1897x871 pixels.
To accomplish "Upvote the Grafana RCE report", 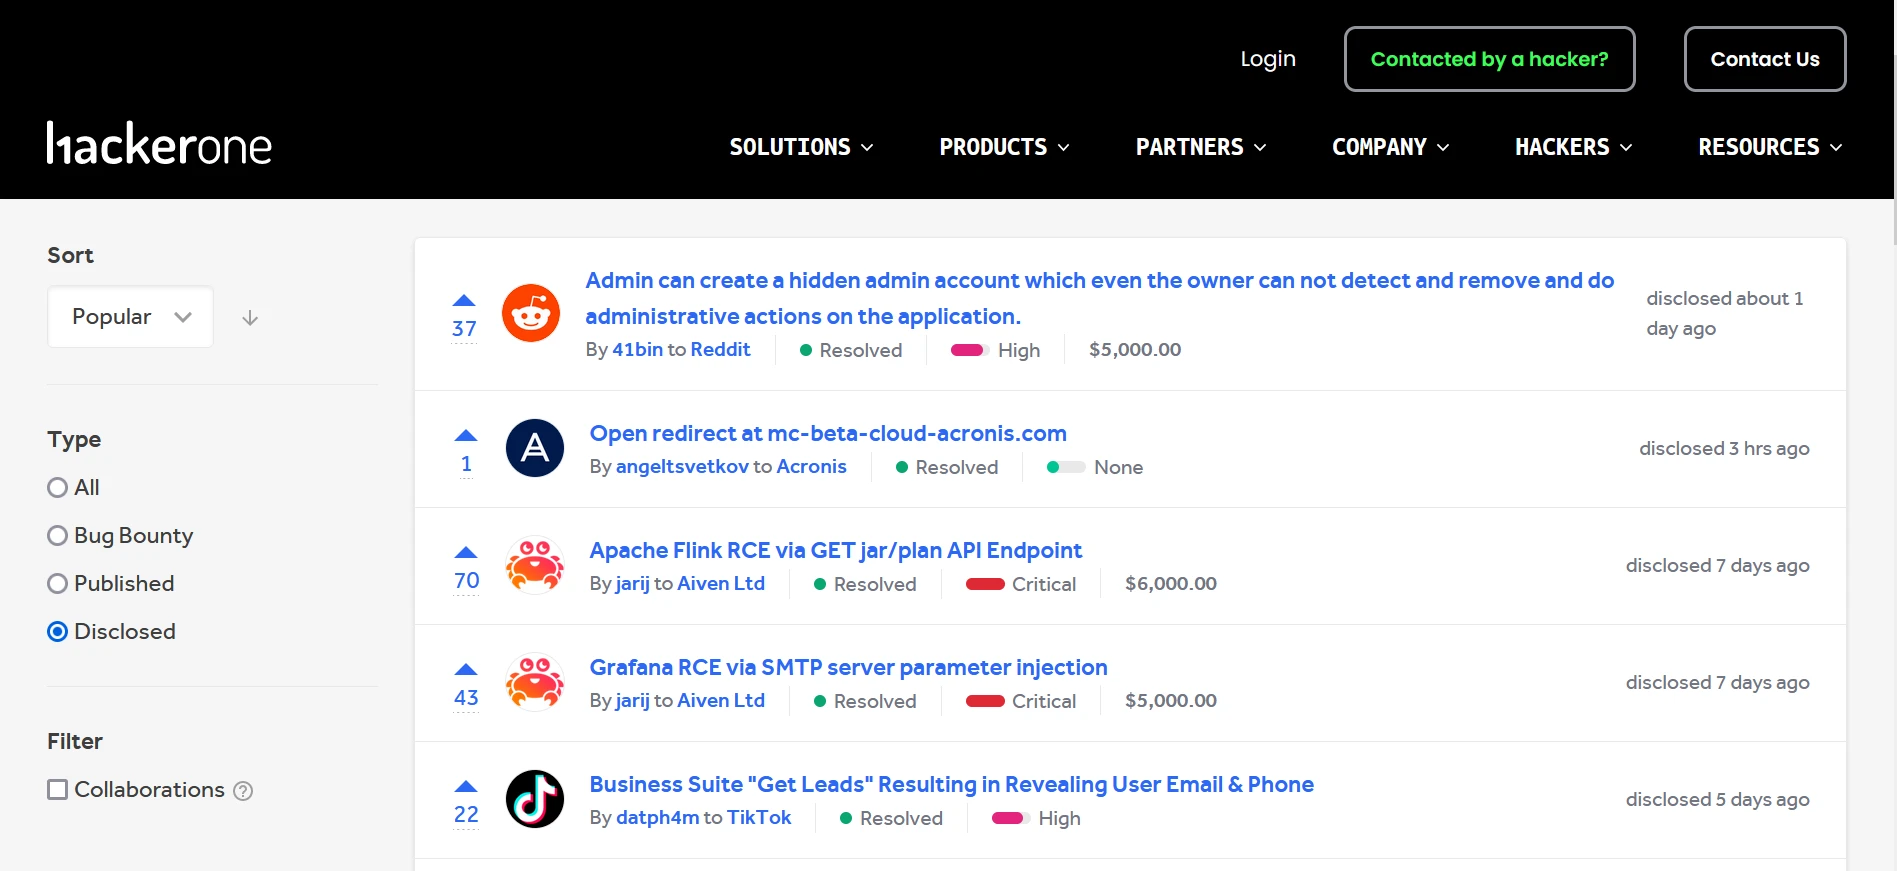I will [466, 669].
